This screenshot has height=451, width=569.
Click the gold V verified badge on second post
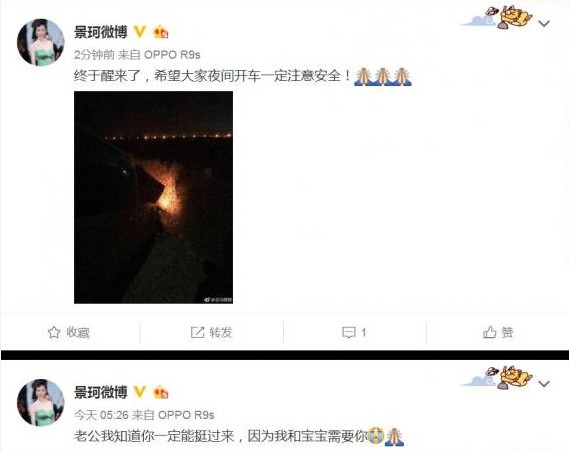[140, 392]
